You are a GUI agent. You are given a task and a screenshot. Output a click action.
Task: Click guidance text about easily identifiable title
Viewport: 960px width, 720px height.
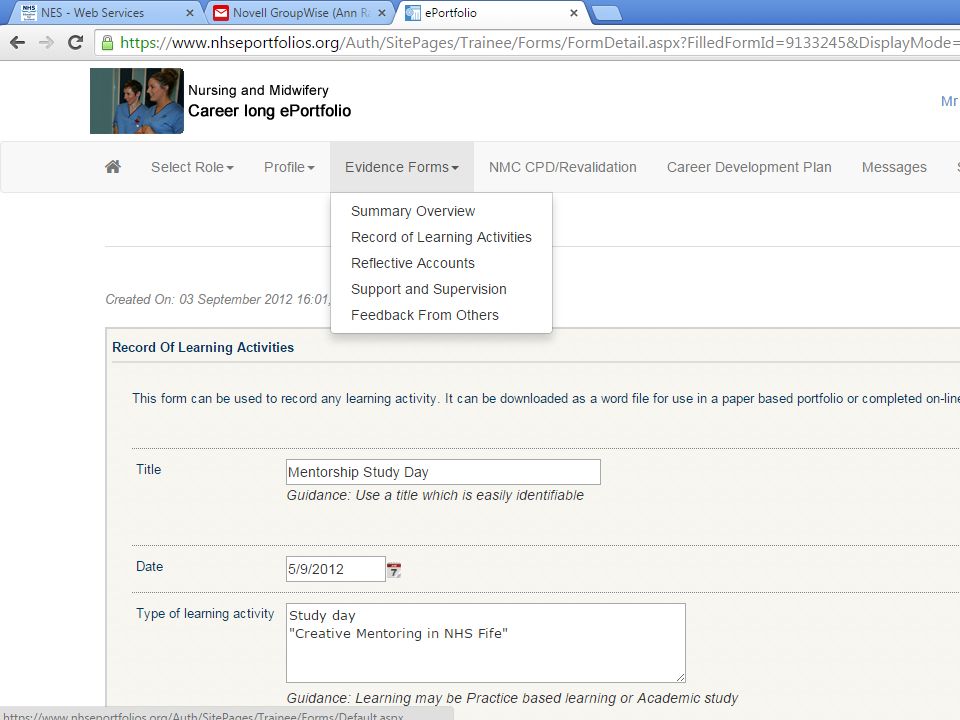pos(435,495)
